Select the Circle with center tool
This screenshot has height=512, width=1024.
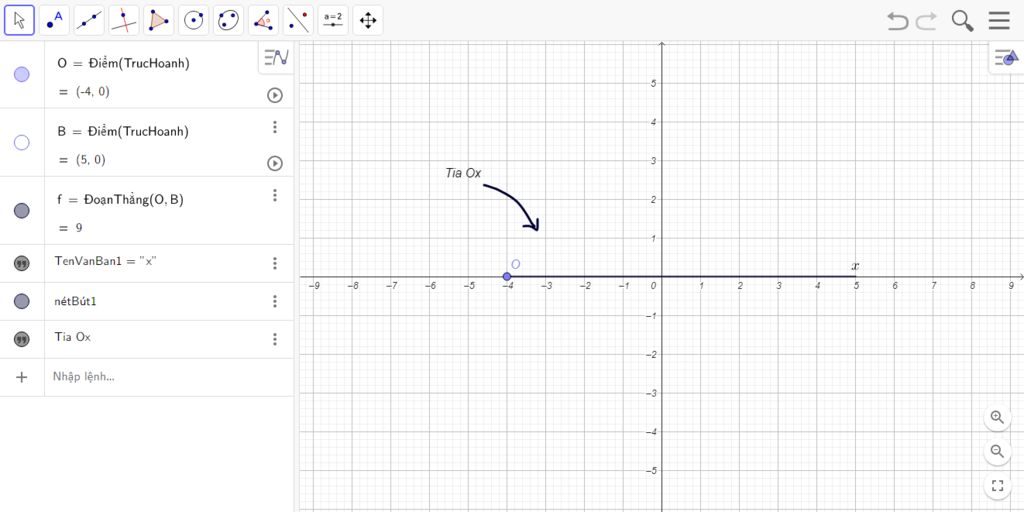point(193,20)
